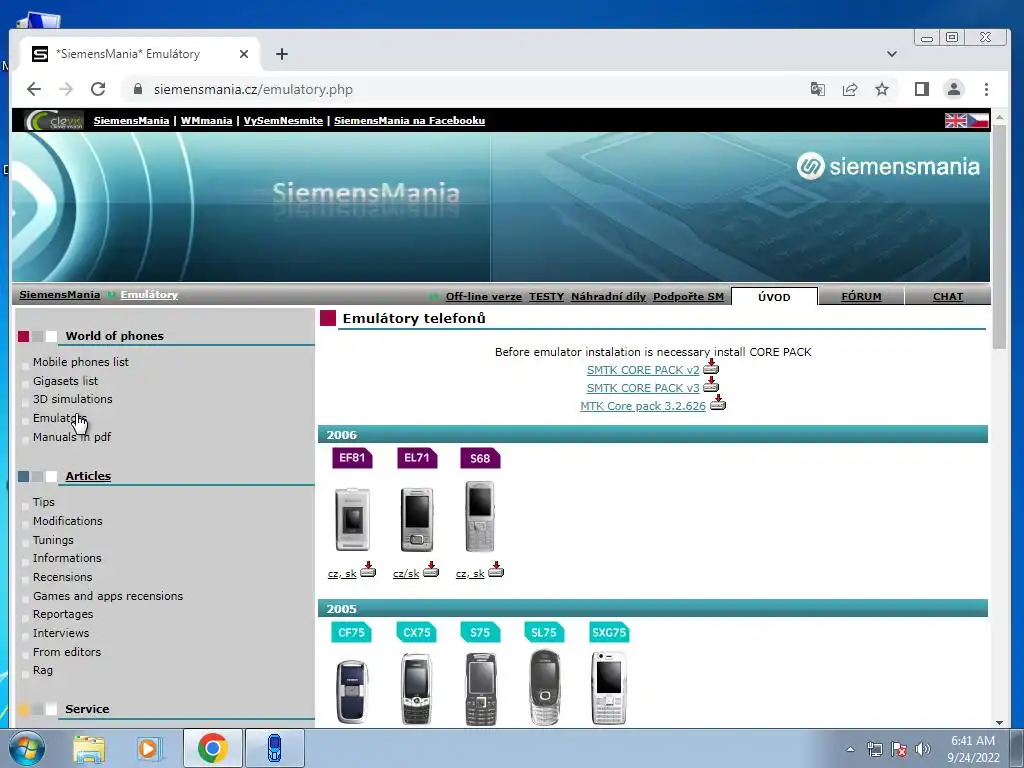Switch language via English flag
This screenshot has height=768, width=1024.
coord(955,120)
